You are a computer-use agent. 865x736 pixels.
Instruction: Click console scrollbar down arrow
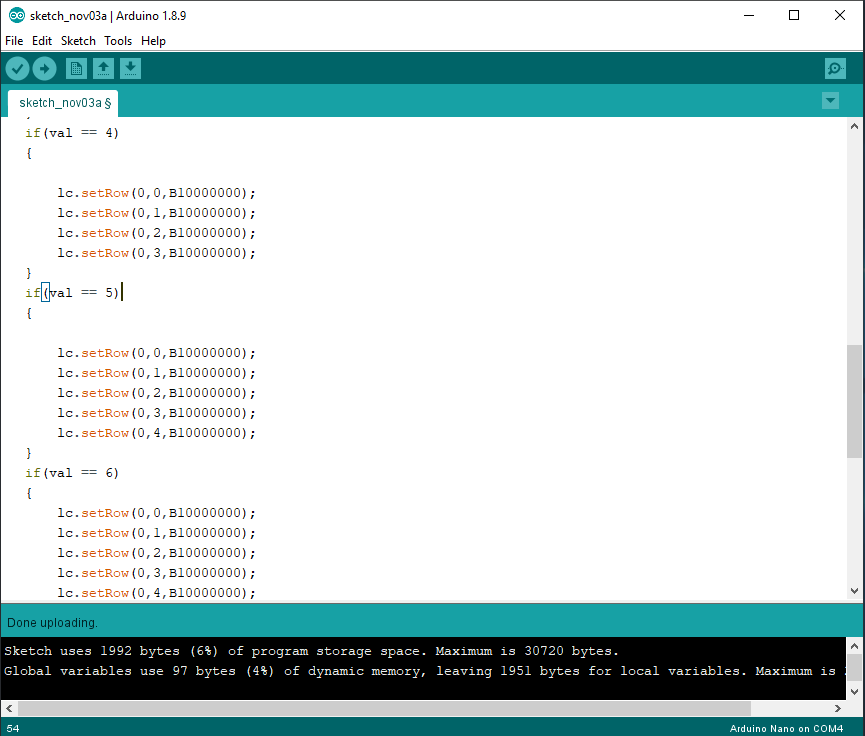(855, 692)
